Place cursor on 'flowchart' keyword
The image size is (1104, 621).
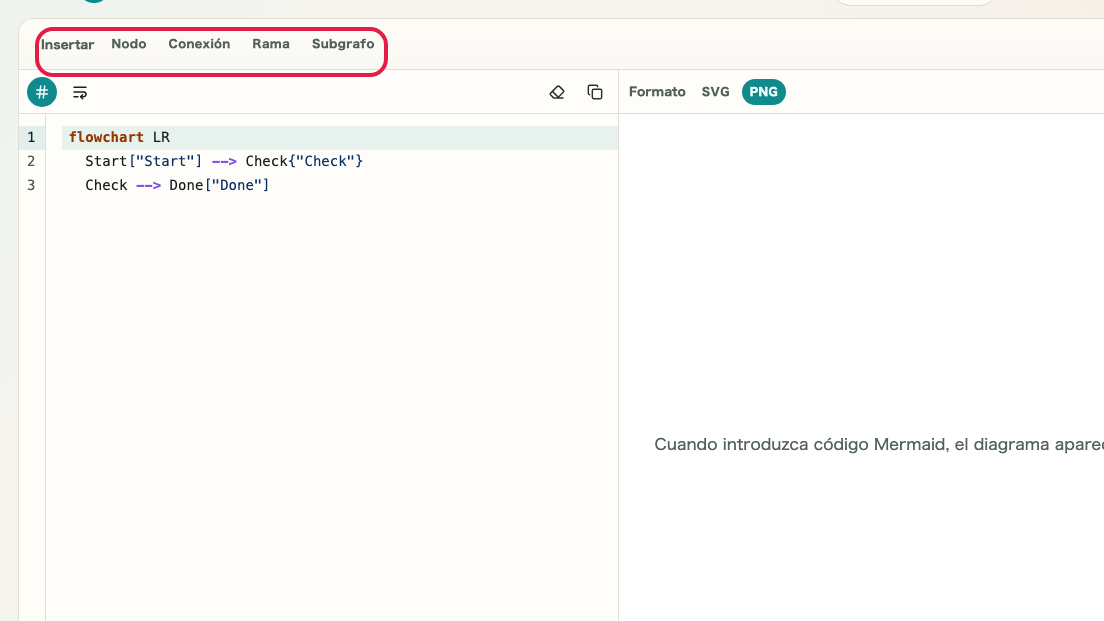[106, 137]
